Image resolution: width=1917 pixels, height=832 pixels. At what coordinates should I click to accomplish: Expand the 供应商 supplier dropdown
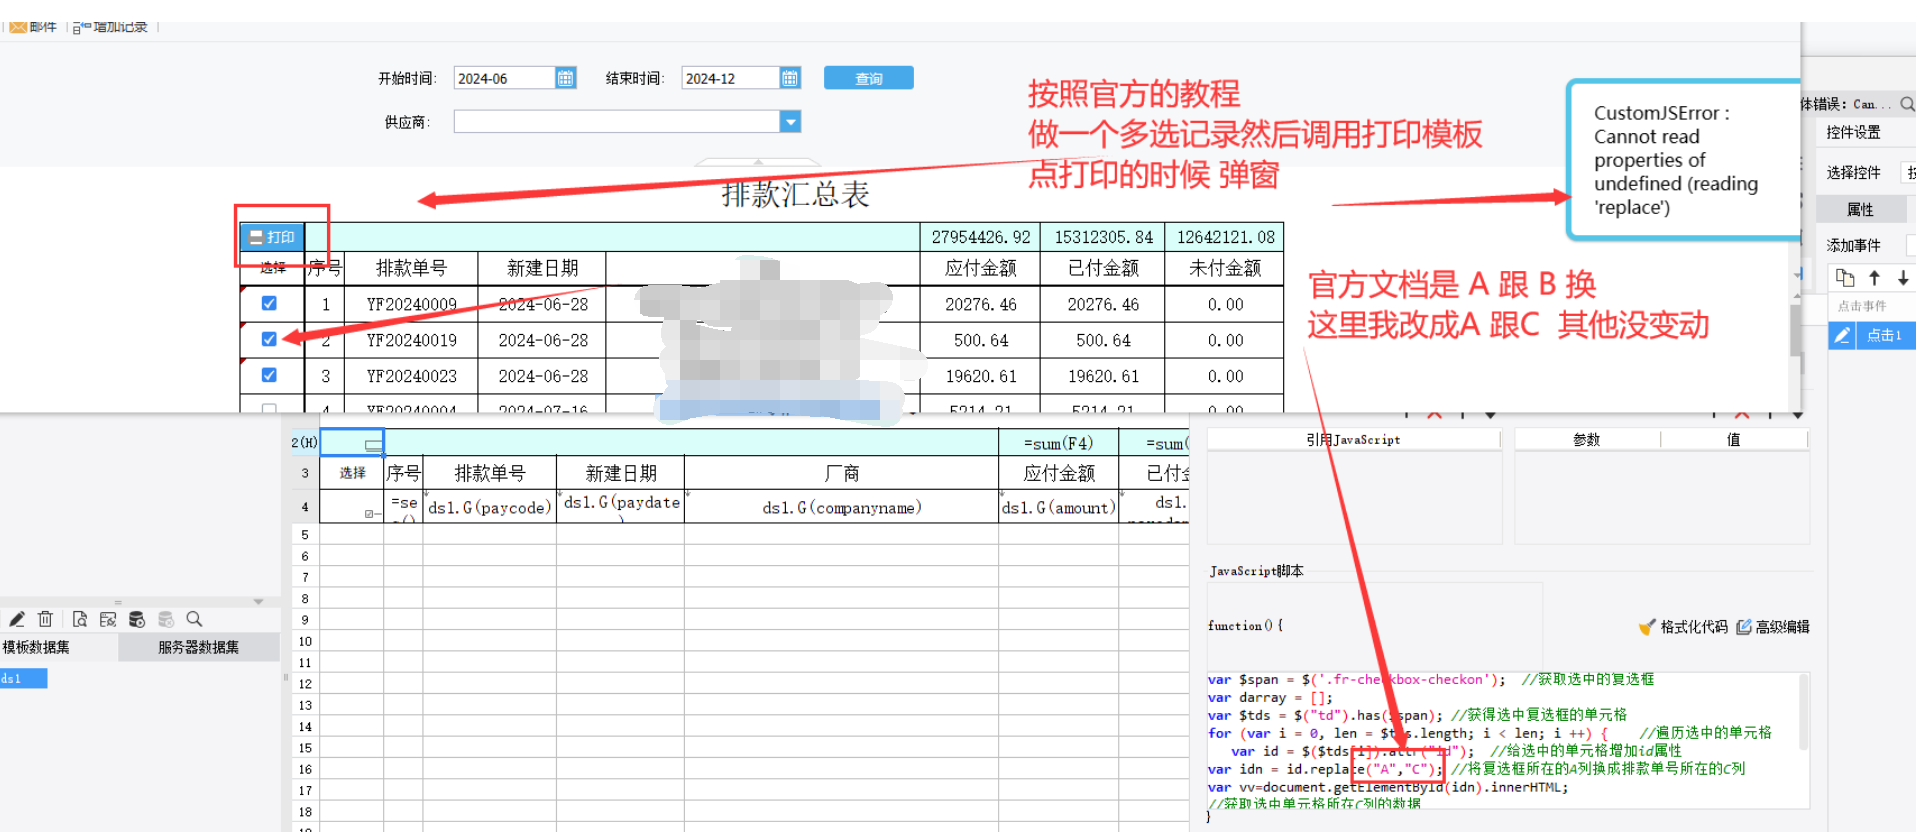(x=790, y=122)
